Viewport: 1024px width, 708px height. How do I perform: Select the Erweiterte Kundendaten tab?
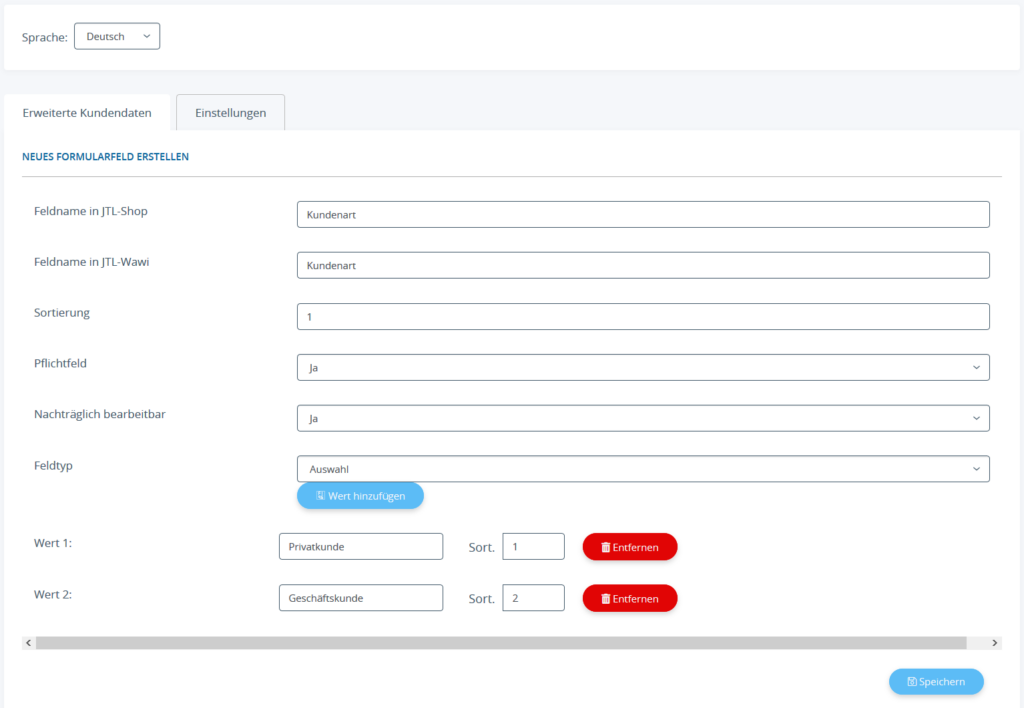click(x=87, y=113)
